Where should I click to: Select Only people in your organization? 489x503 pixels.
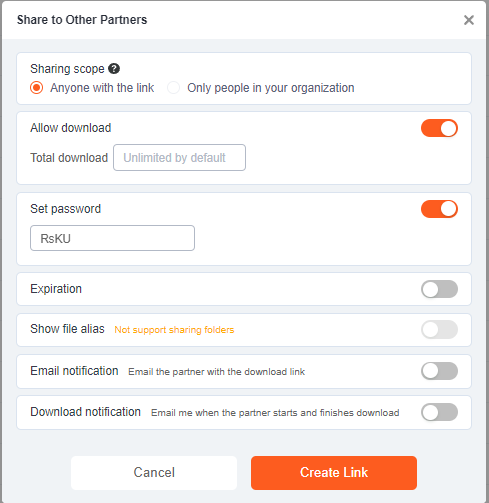pos(173,88)
